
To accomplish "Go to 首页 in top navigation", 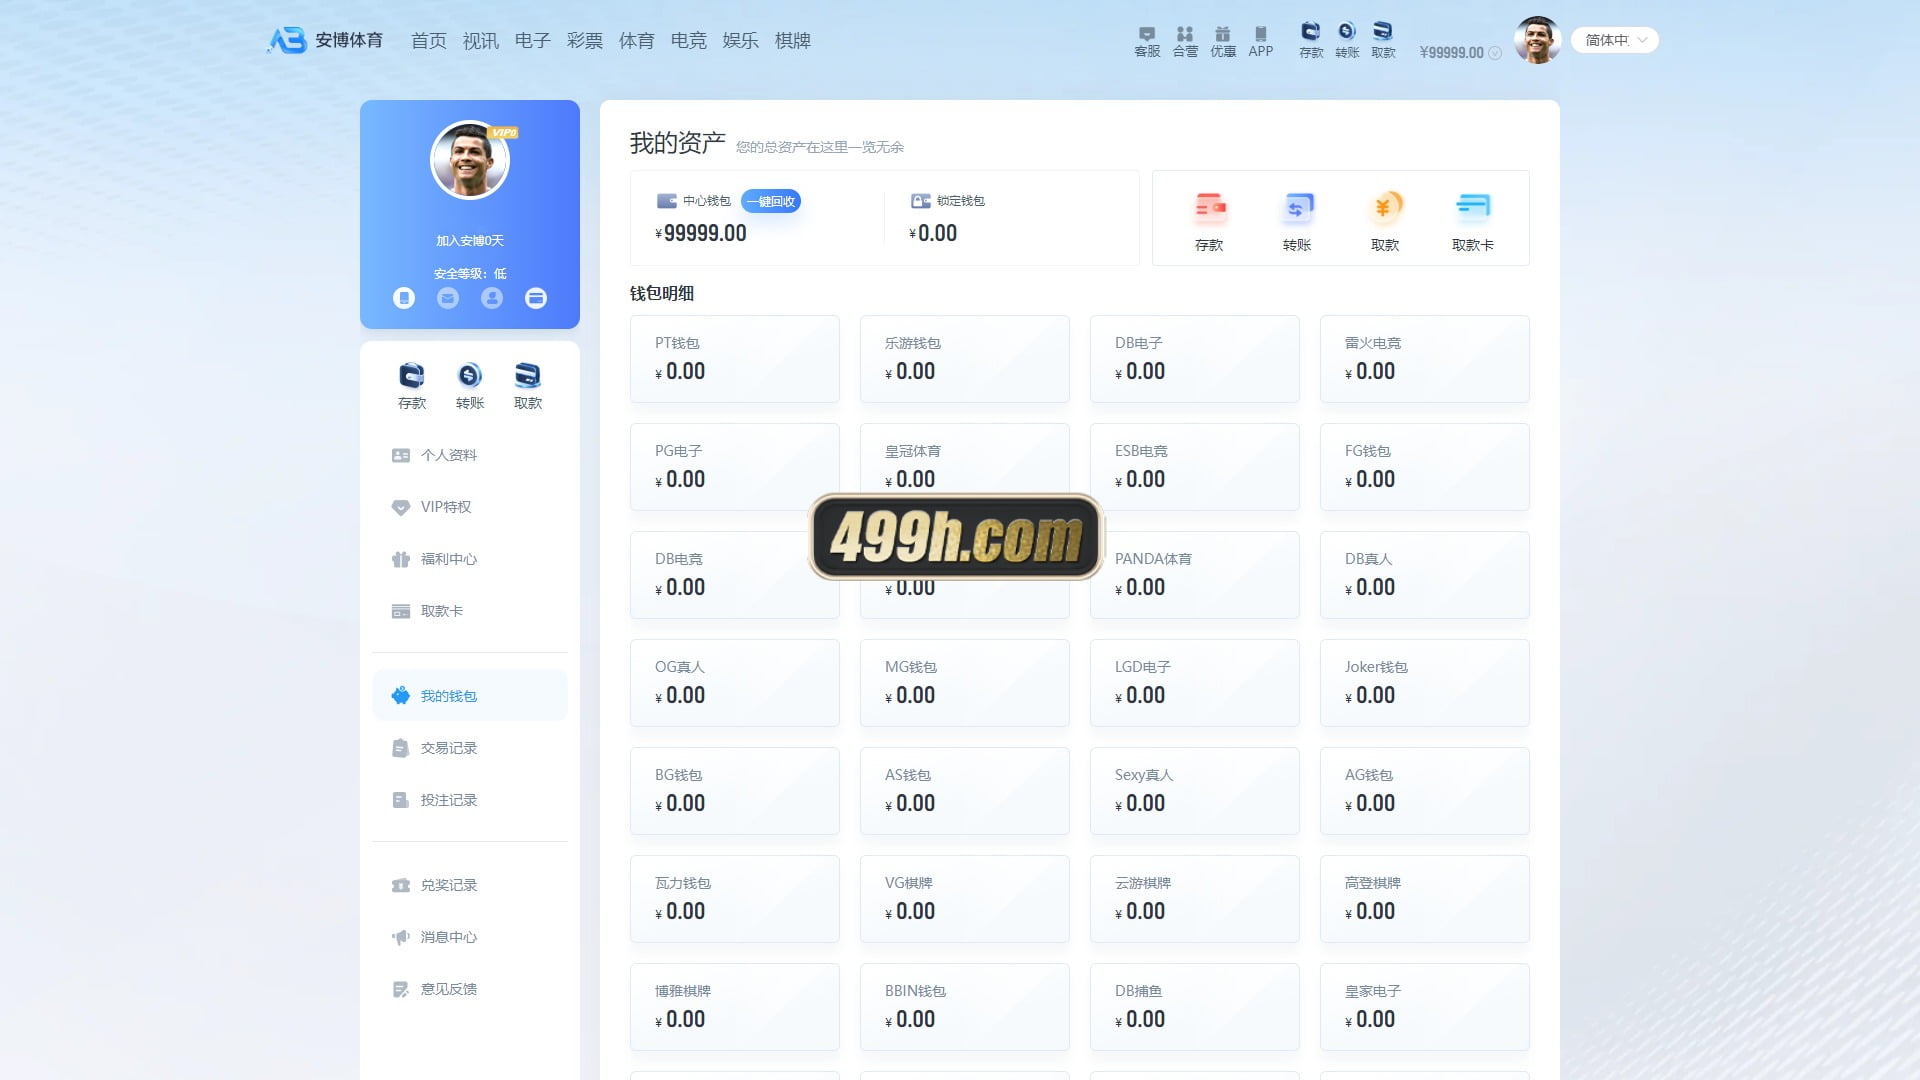I will (429, 41).
